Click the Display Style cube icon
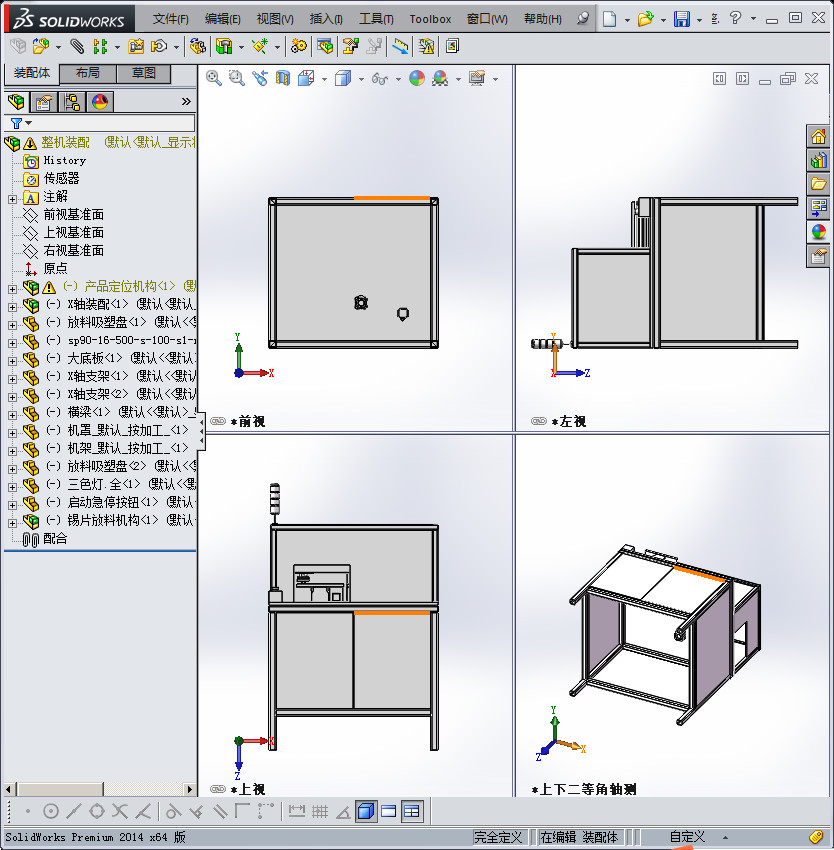Viewport: 834px width, 850px height. point(343,79)
